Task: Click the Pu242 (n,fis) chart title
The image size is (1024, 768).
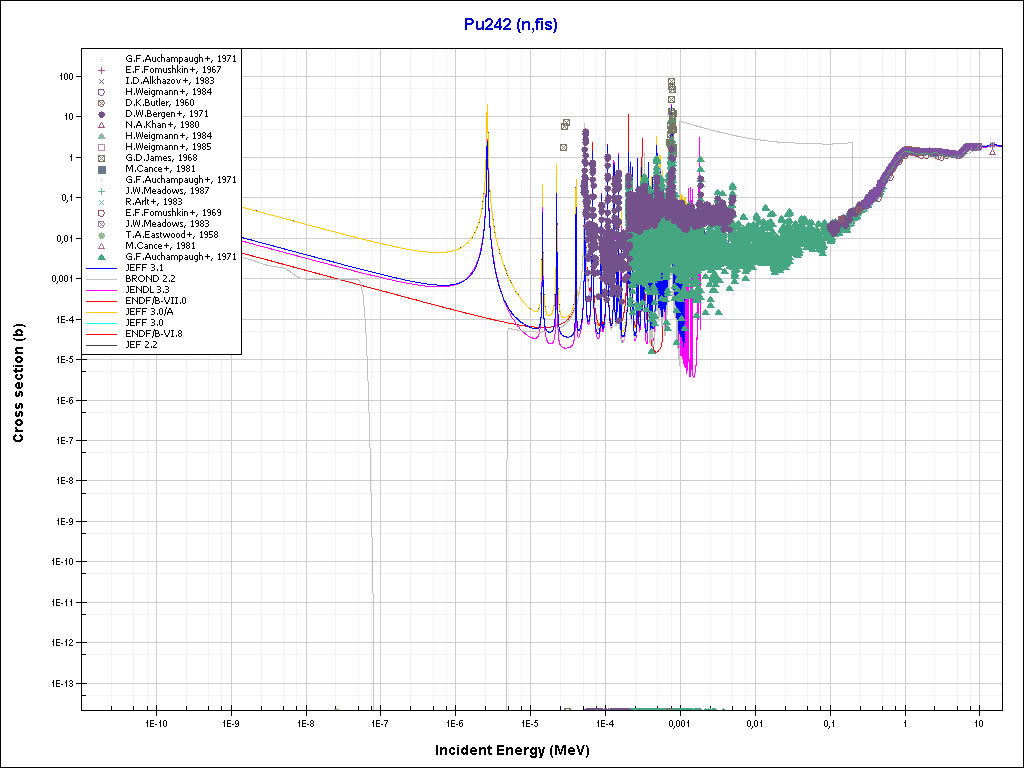Action: coord(511,25)
